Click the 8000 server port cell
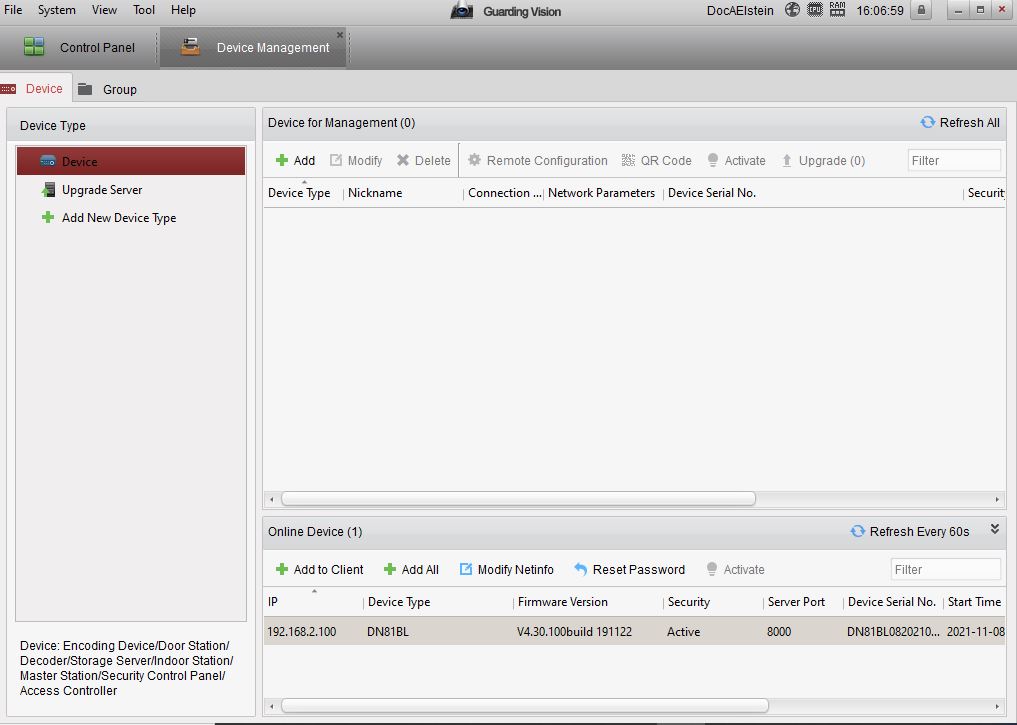Image resolution: width=1017 pixels, height=725 pixels. point(778,632)
